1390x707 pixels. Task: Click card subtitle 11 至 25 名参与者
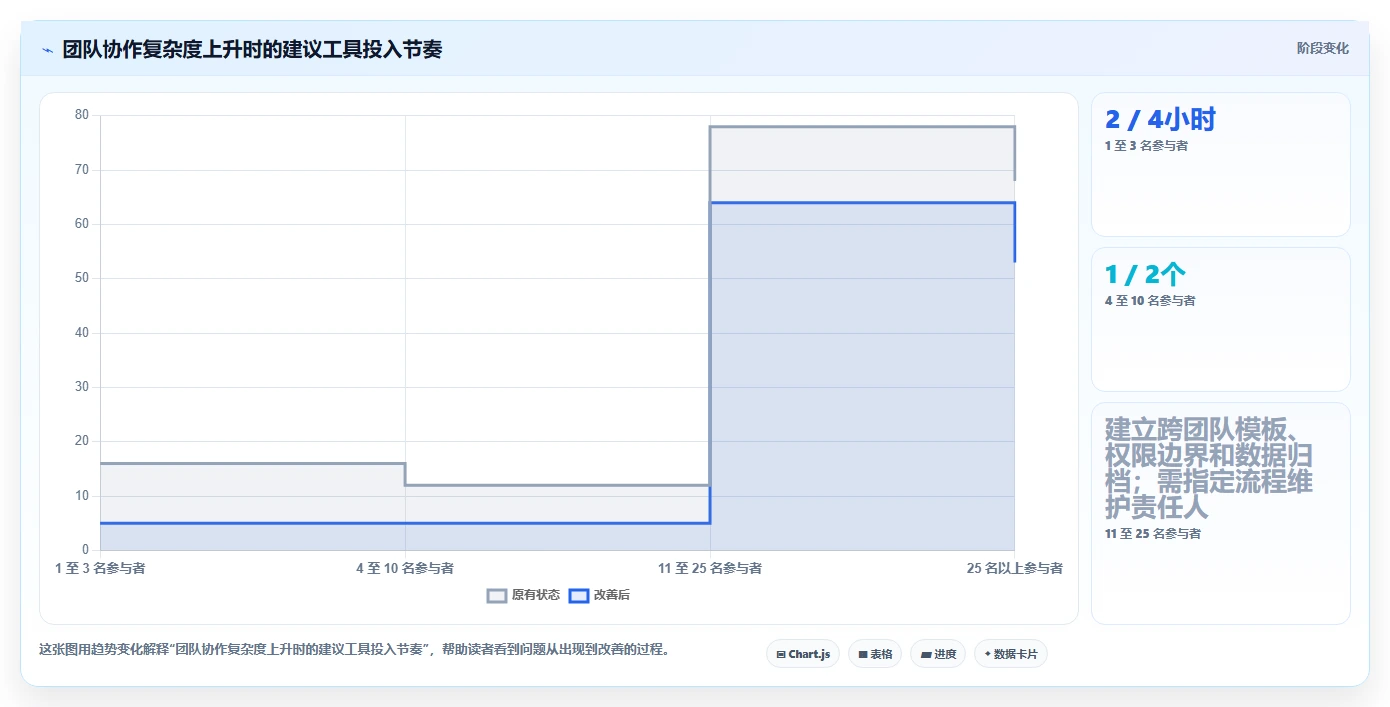[x=1153, y=534]
